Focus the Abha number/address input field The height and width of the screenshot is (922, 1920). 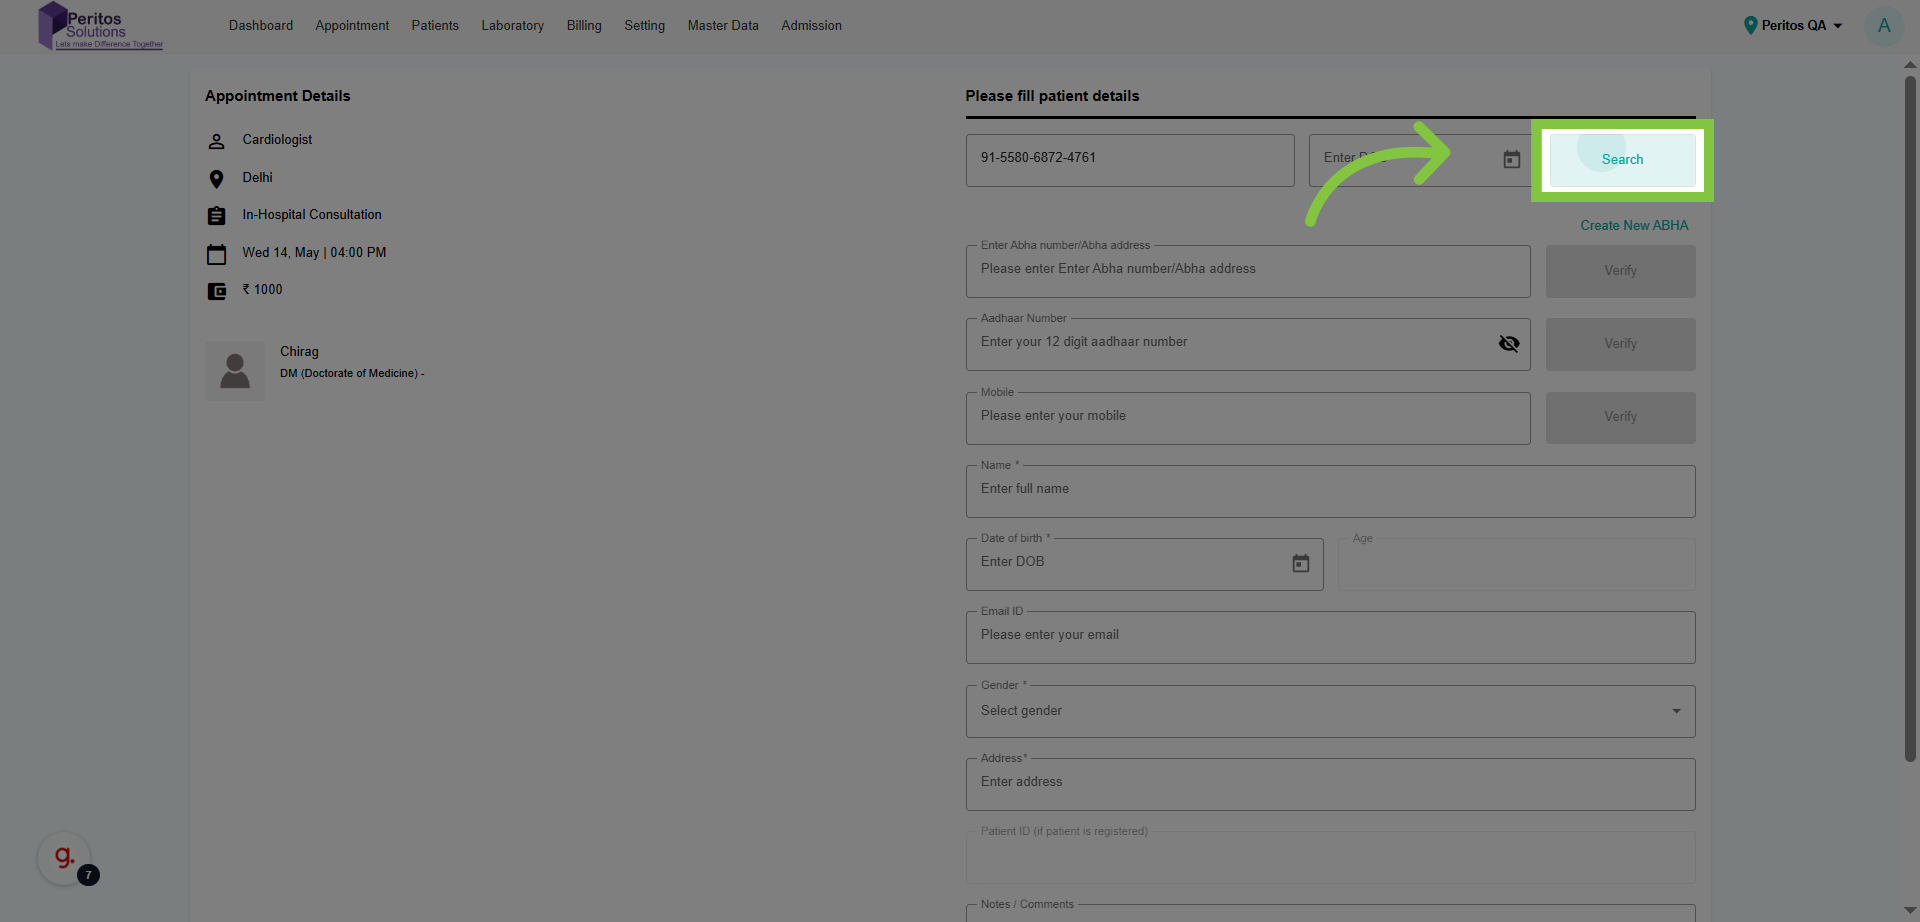pyautogui.click(x=1247, y=270)
